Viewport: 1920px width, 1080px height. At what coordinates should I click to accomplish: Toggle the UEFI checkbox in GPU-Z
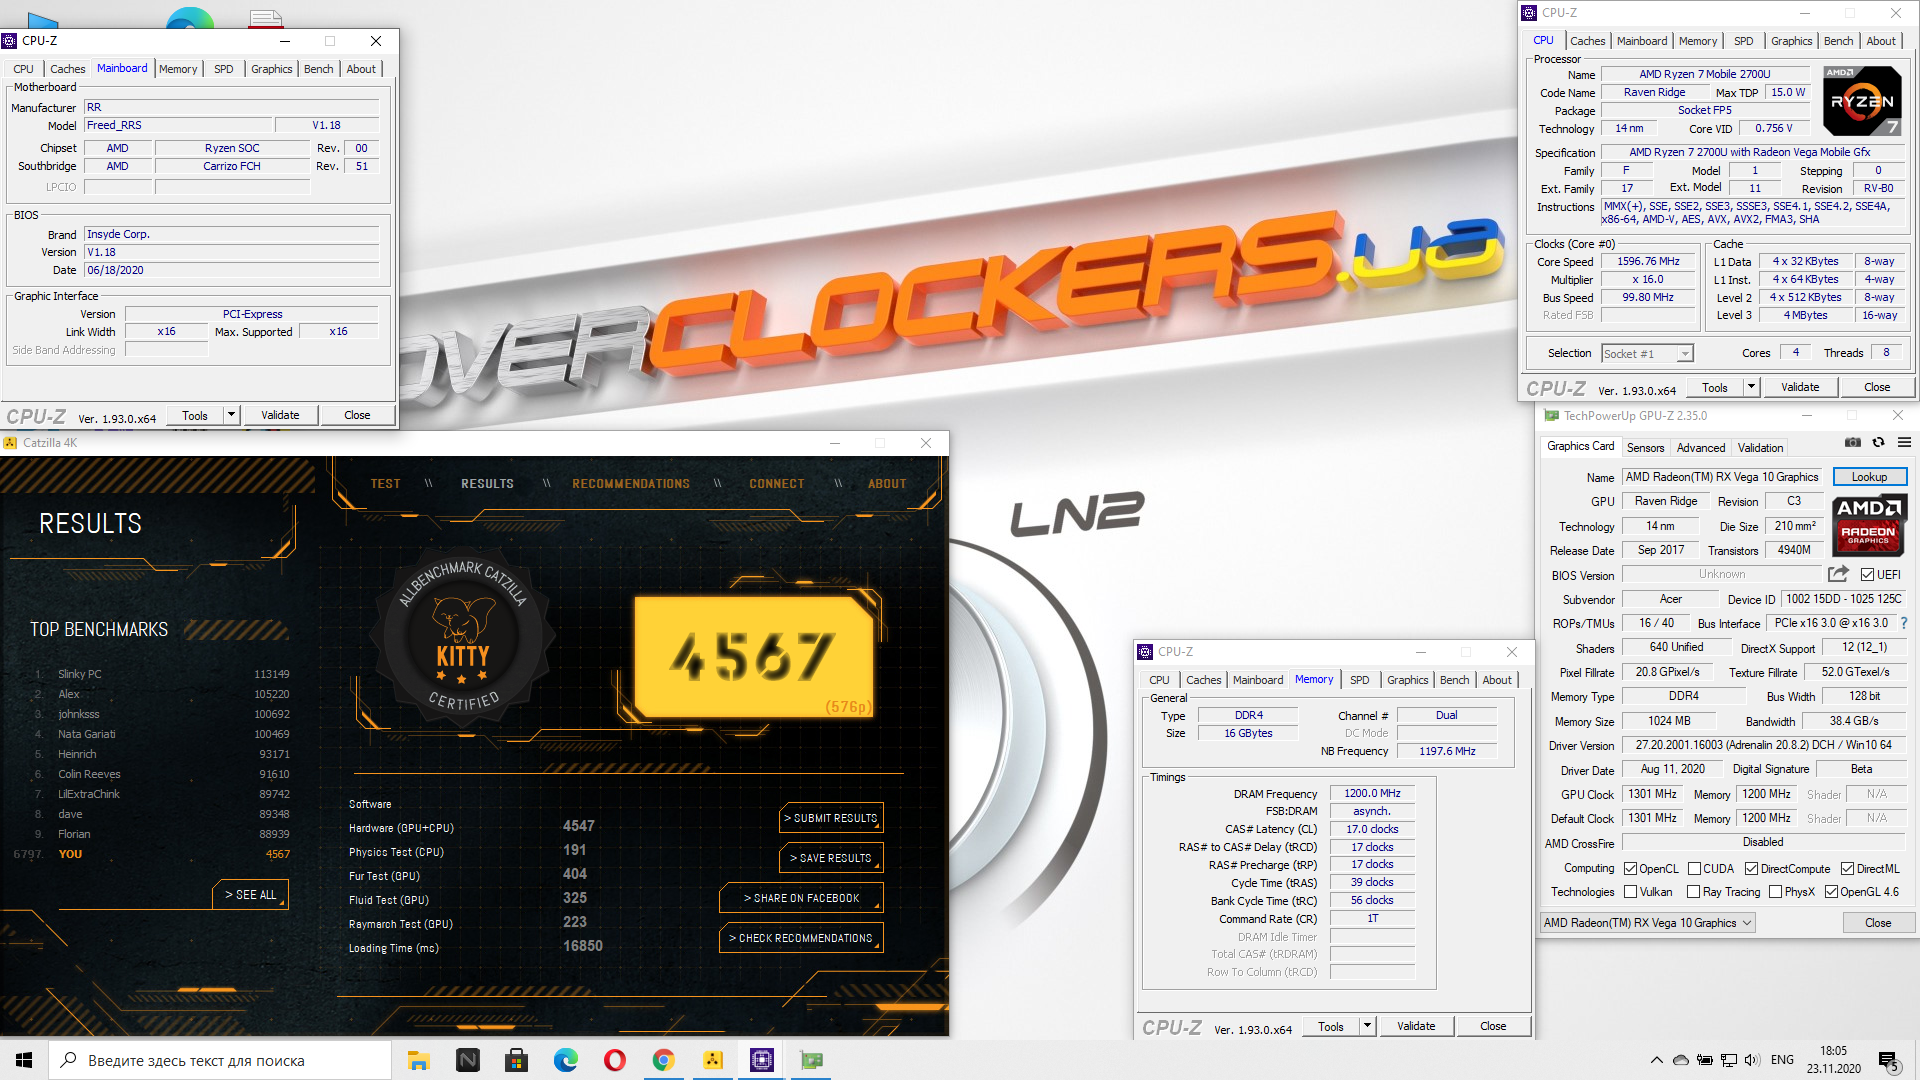pos(1867,574)
